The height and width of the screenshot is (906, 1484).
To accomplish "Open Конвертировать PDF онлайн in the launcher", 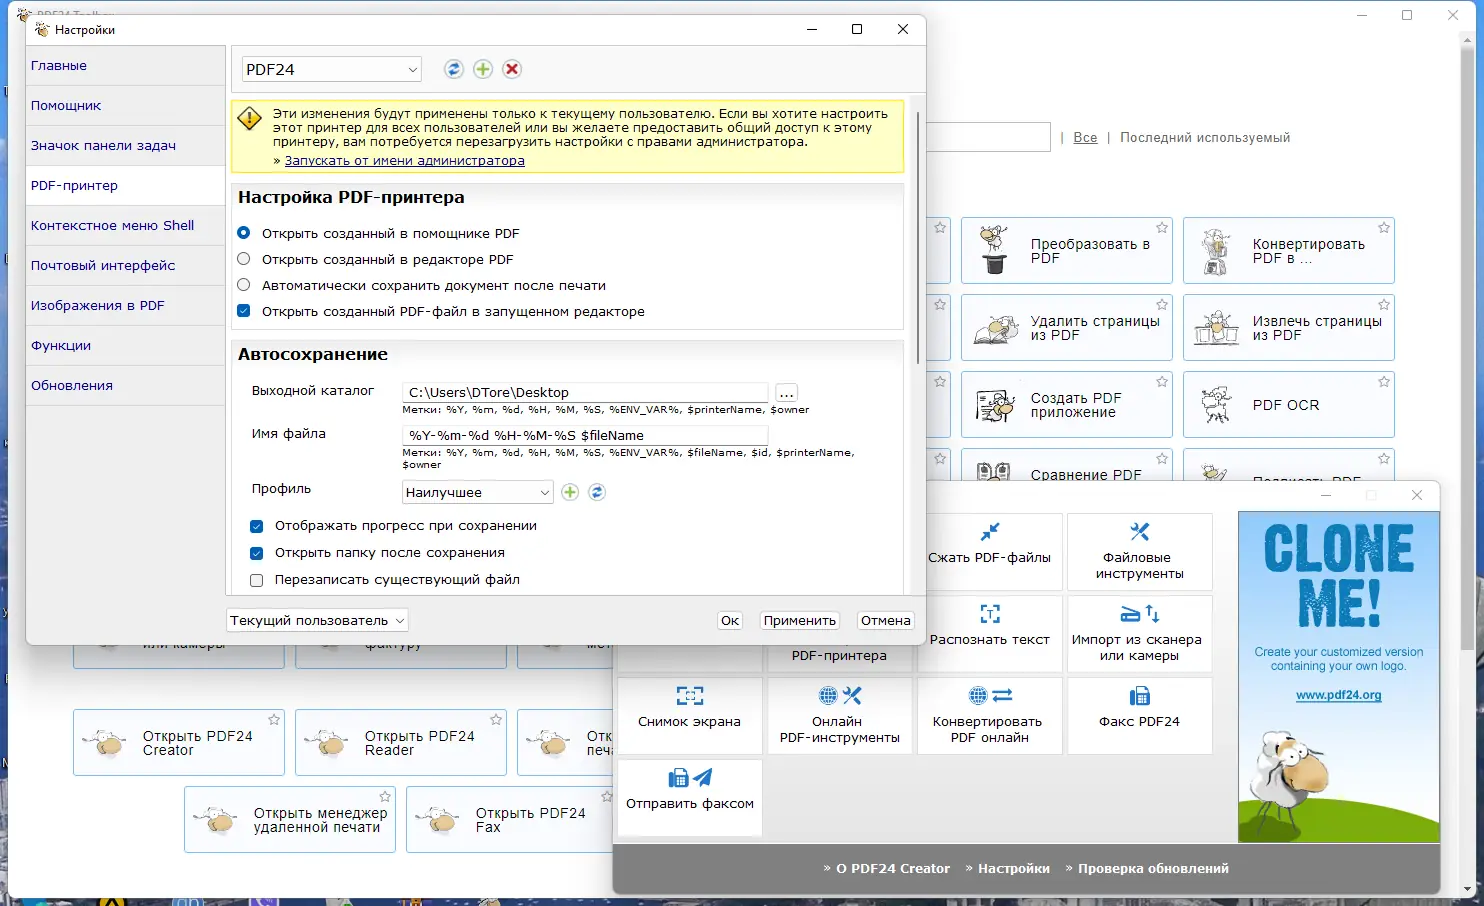I will click(990, 716).
